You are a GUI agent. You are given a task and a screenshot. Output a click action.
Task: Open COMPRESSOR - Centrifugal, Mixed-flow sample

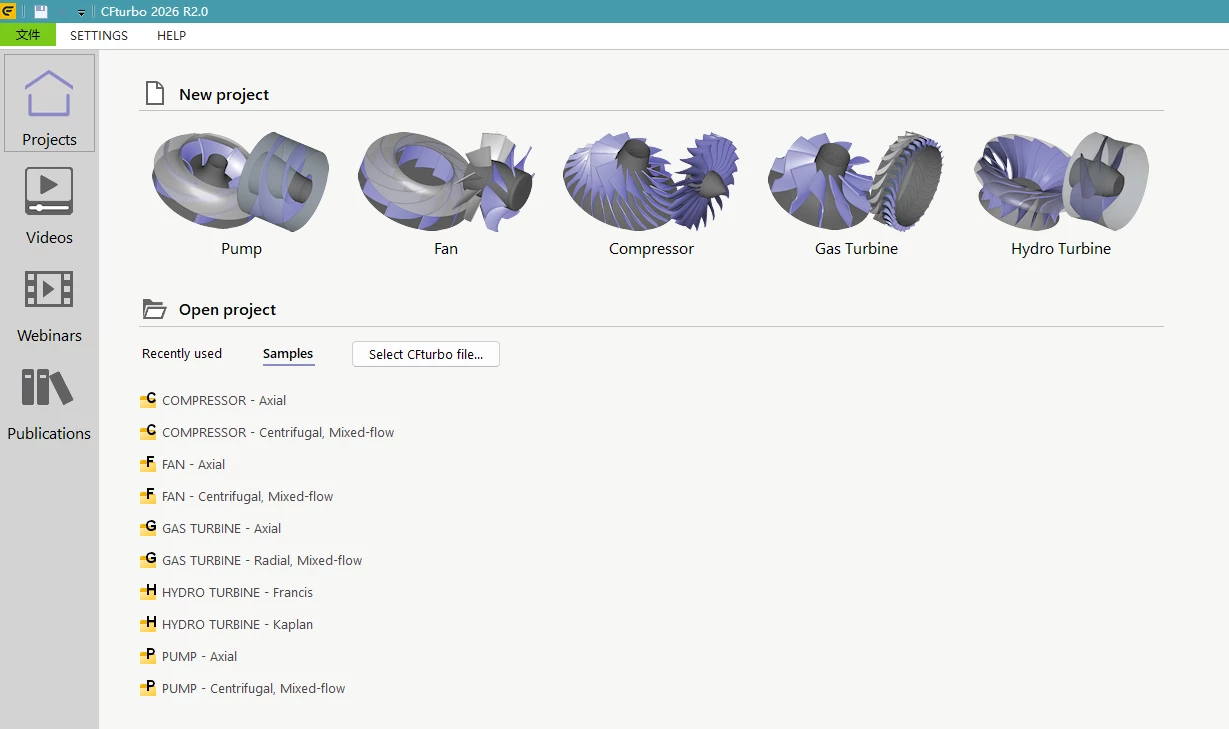pos(267,432)
